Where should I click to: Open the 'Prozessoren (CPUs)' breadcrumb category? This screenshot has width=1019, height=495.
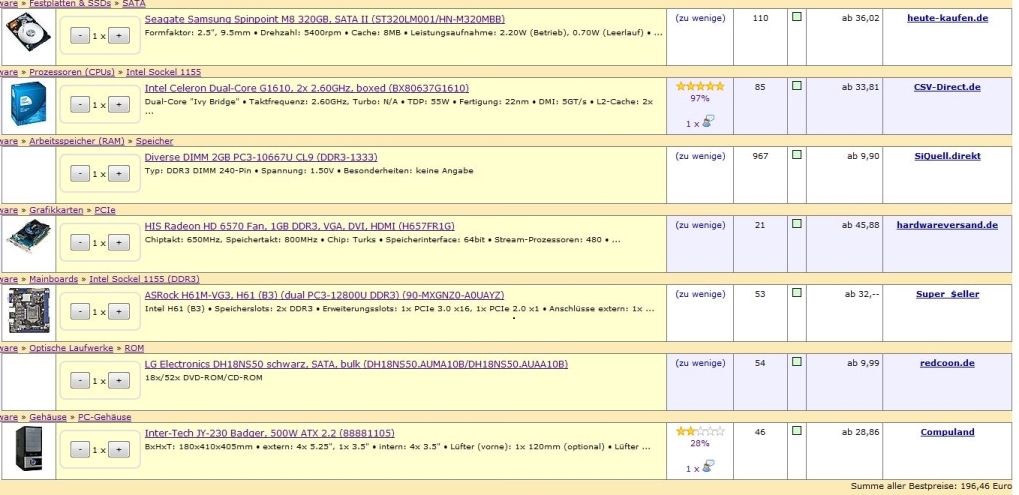click(x=71, y=72)
